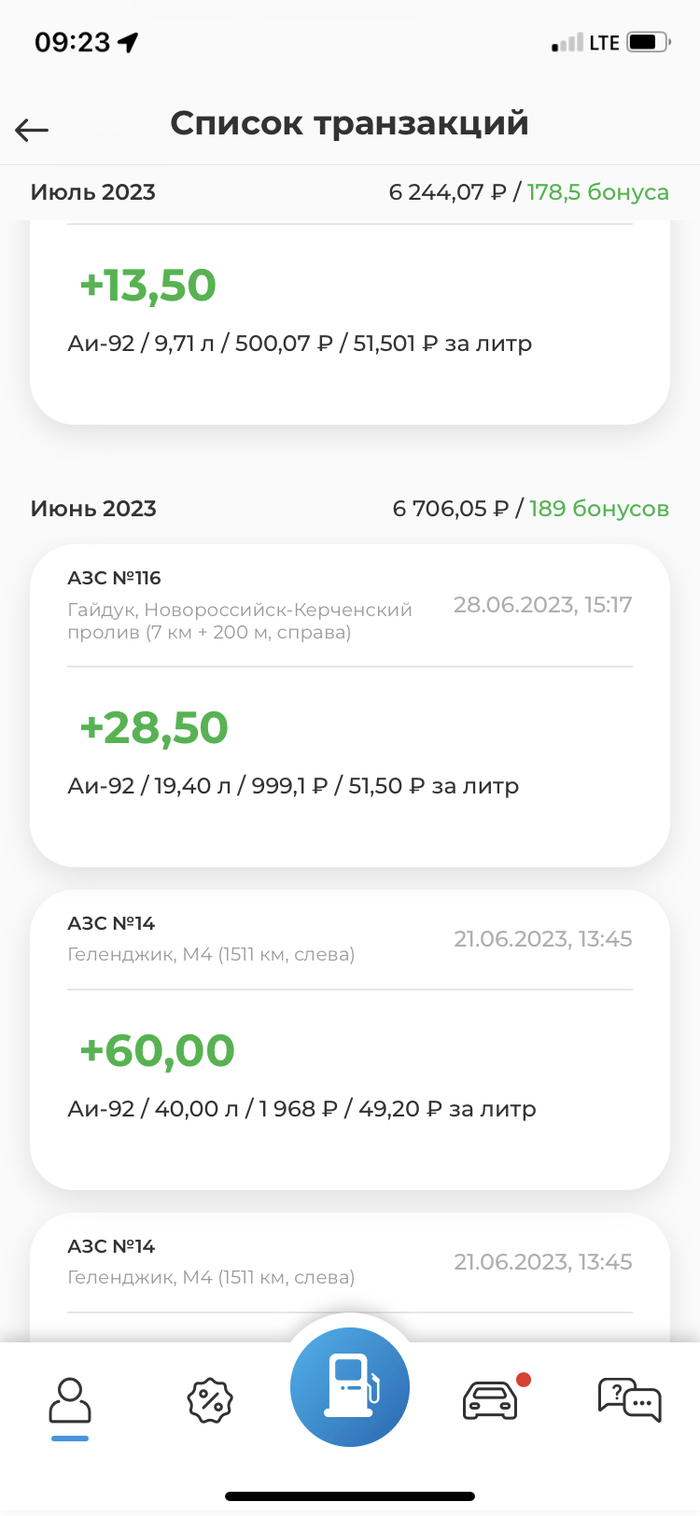Tap the Июнь 2023 month header

[93, 508]
